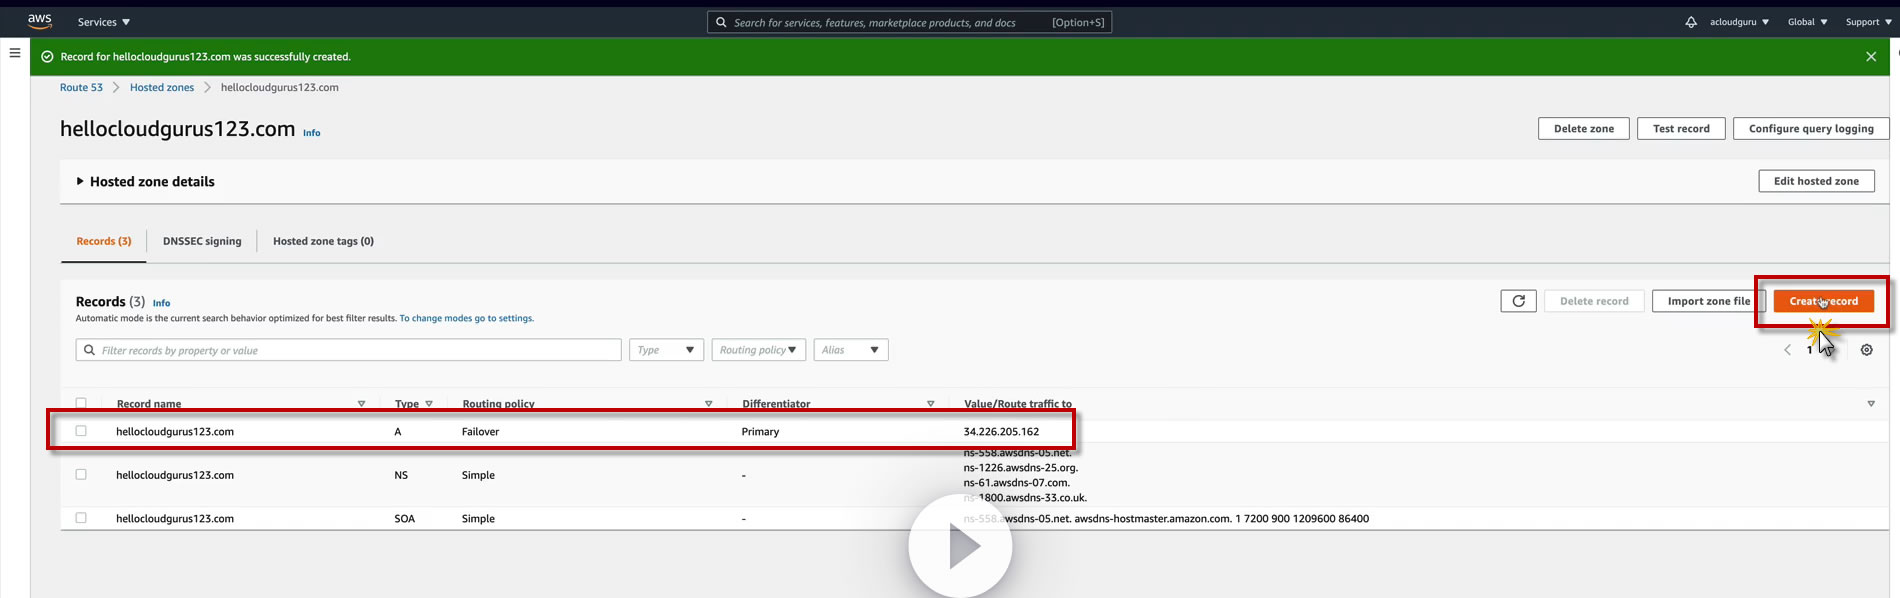Select all records checkbox in header

pyautogui.click(x=81, y=403)
